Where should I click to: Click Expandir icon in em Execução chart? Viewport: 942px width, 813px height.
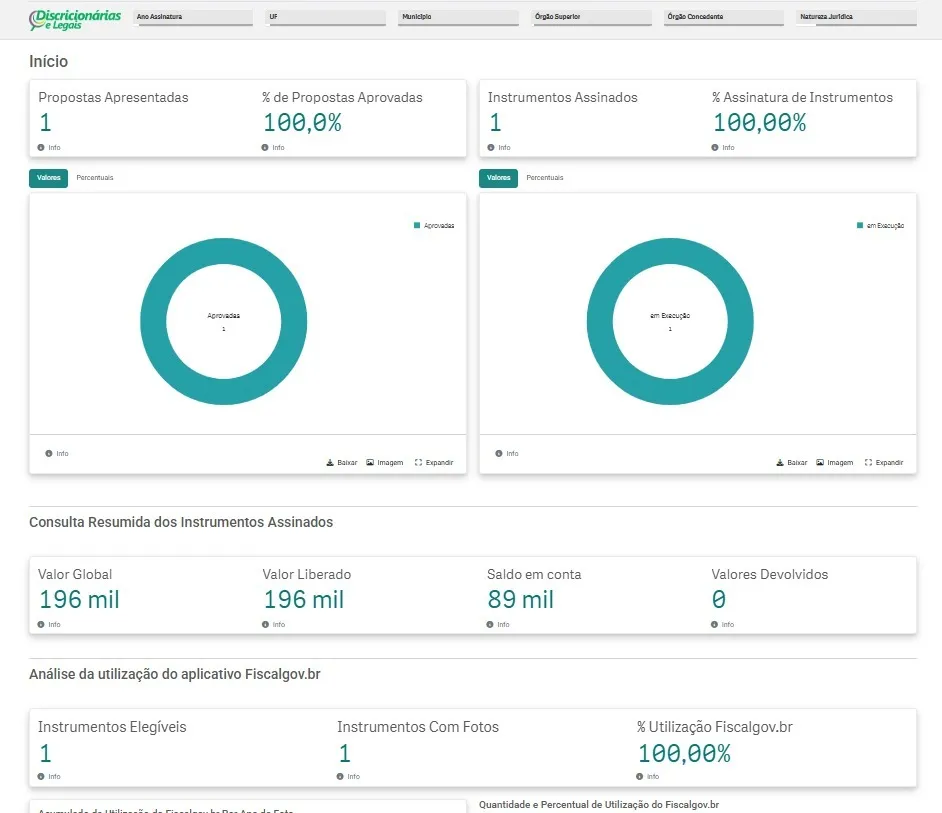868,463
